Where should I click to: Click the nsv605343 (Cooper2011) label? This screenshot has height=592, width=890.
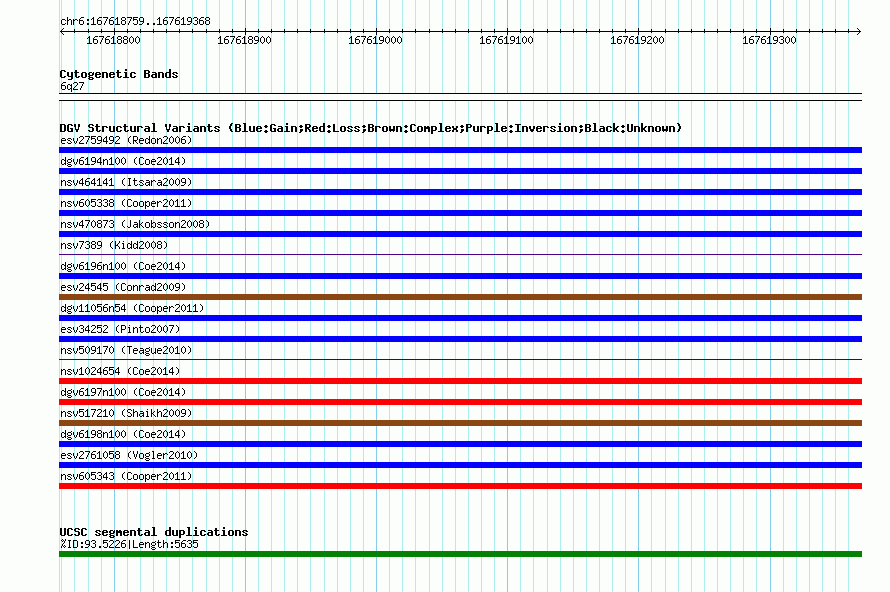[126, 476]
